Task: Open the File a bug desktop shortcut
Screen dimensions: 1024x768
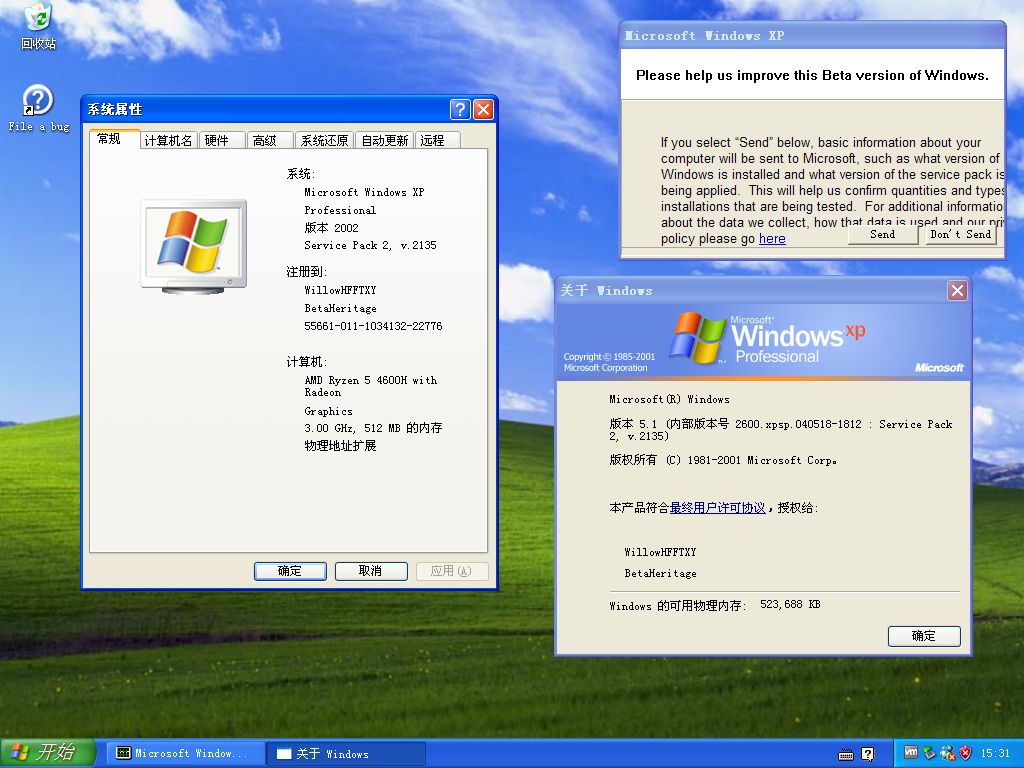Action: (38, 108)
